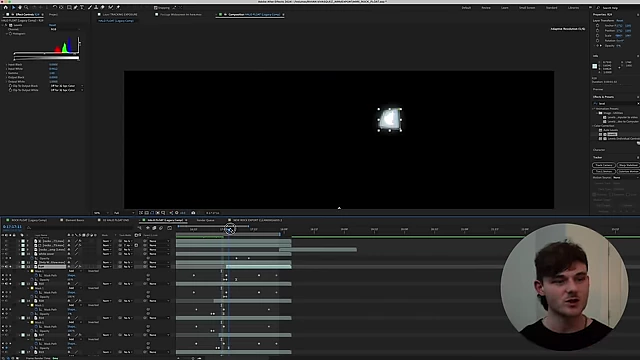Open Clip To Output Black dropdown

[67, 86]
